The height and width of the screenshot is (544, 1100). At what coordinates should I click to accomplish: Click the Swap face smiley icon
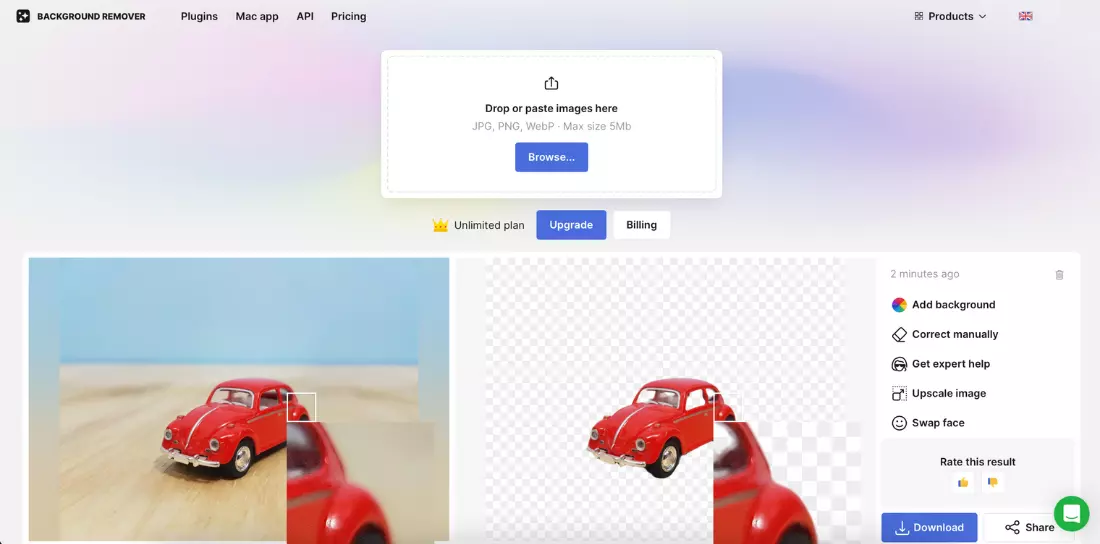click(x=899, y=423)
